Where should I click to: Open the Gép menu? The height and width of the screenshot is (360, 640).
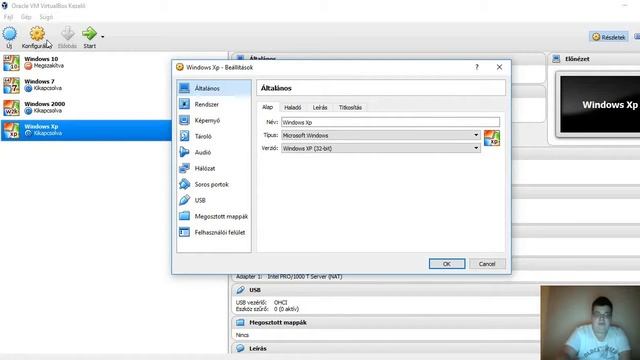click(26, 17)
